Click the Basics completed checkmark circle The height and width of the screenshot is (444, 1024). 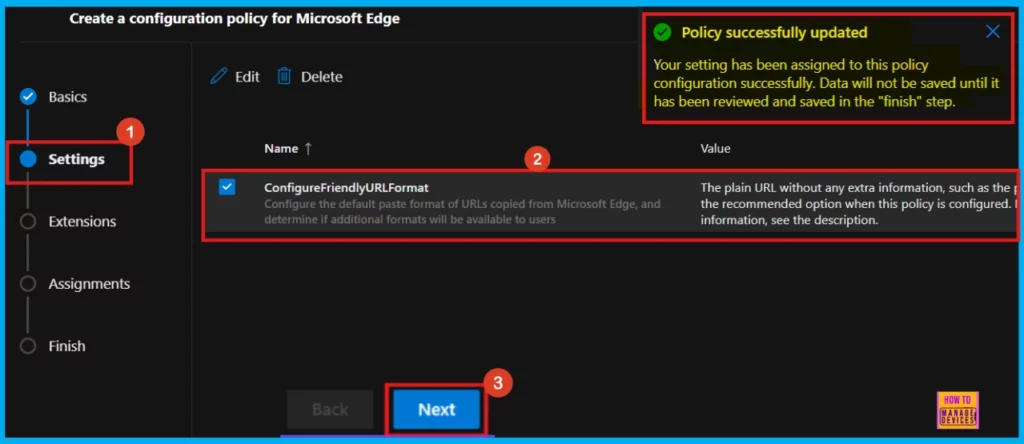[28, 97]
